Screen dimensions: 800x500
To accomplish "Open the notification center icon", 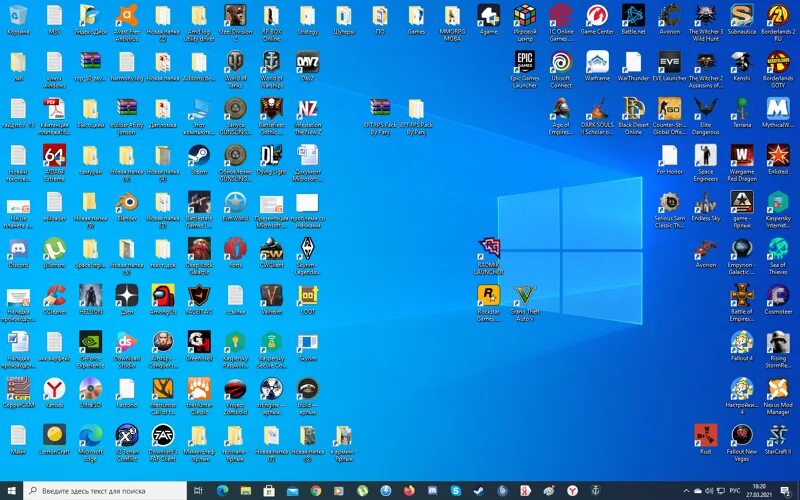I will click(x=785, y=491).
